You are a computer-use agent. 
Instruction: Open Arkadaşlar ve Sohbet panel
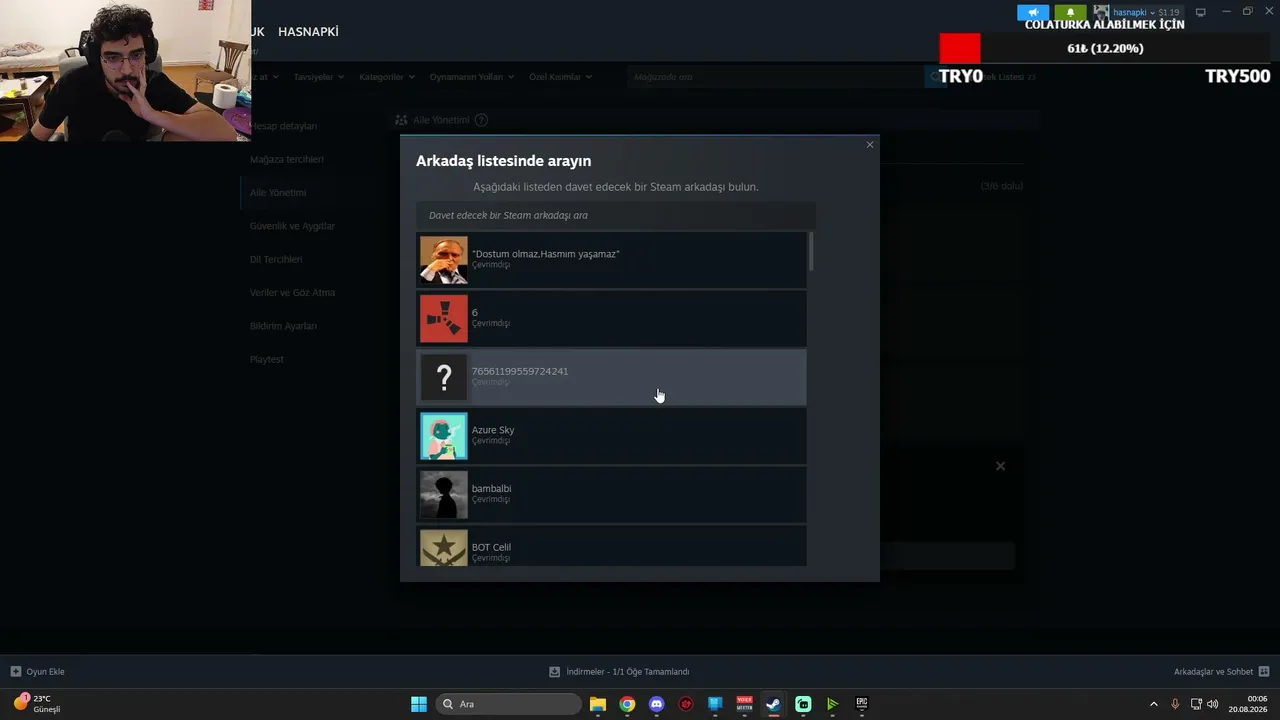coord(1222,672)
